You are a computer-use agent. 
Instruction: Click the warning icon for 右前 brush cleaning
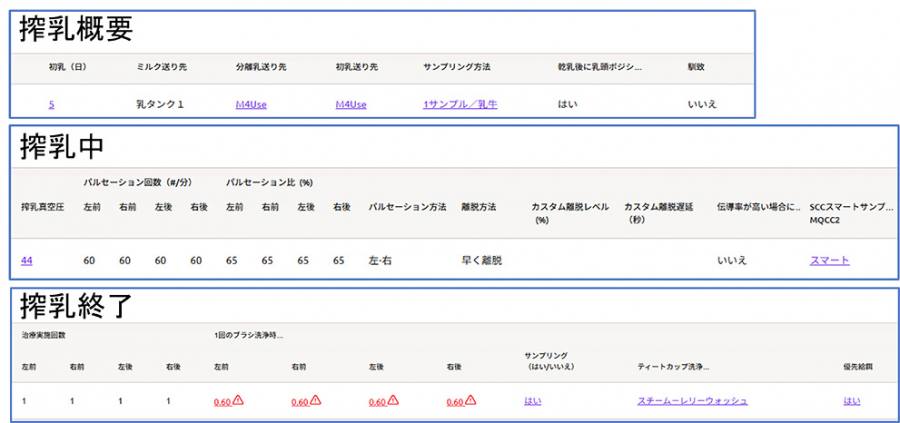click(316, 401)
